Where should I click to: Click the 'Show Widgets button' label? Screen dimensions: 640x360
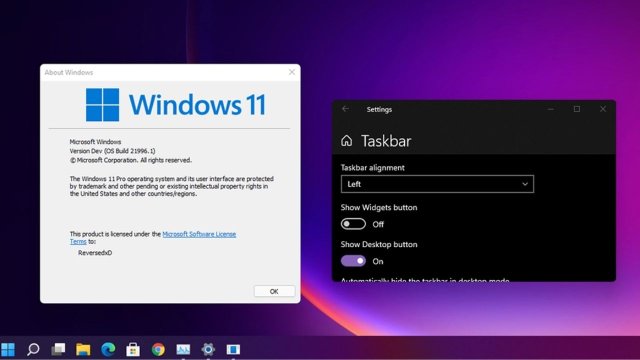click(379, 208)
